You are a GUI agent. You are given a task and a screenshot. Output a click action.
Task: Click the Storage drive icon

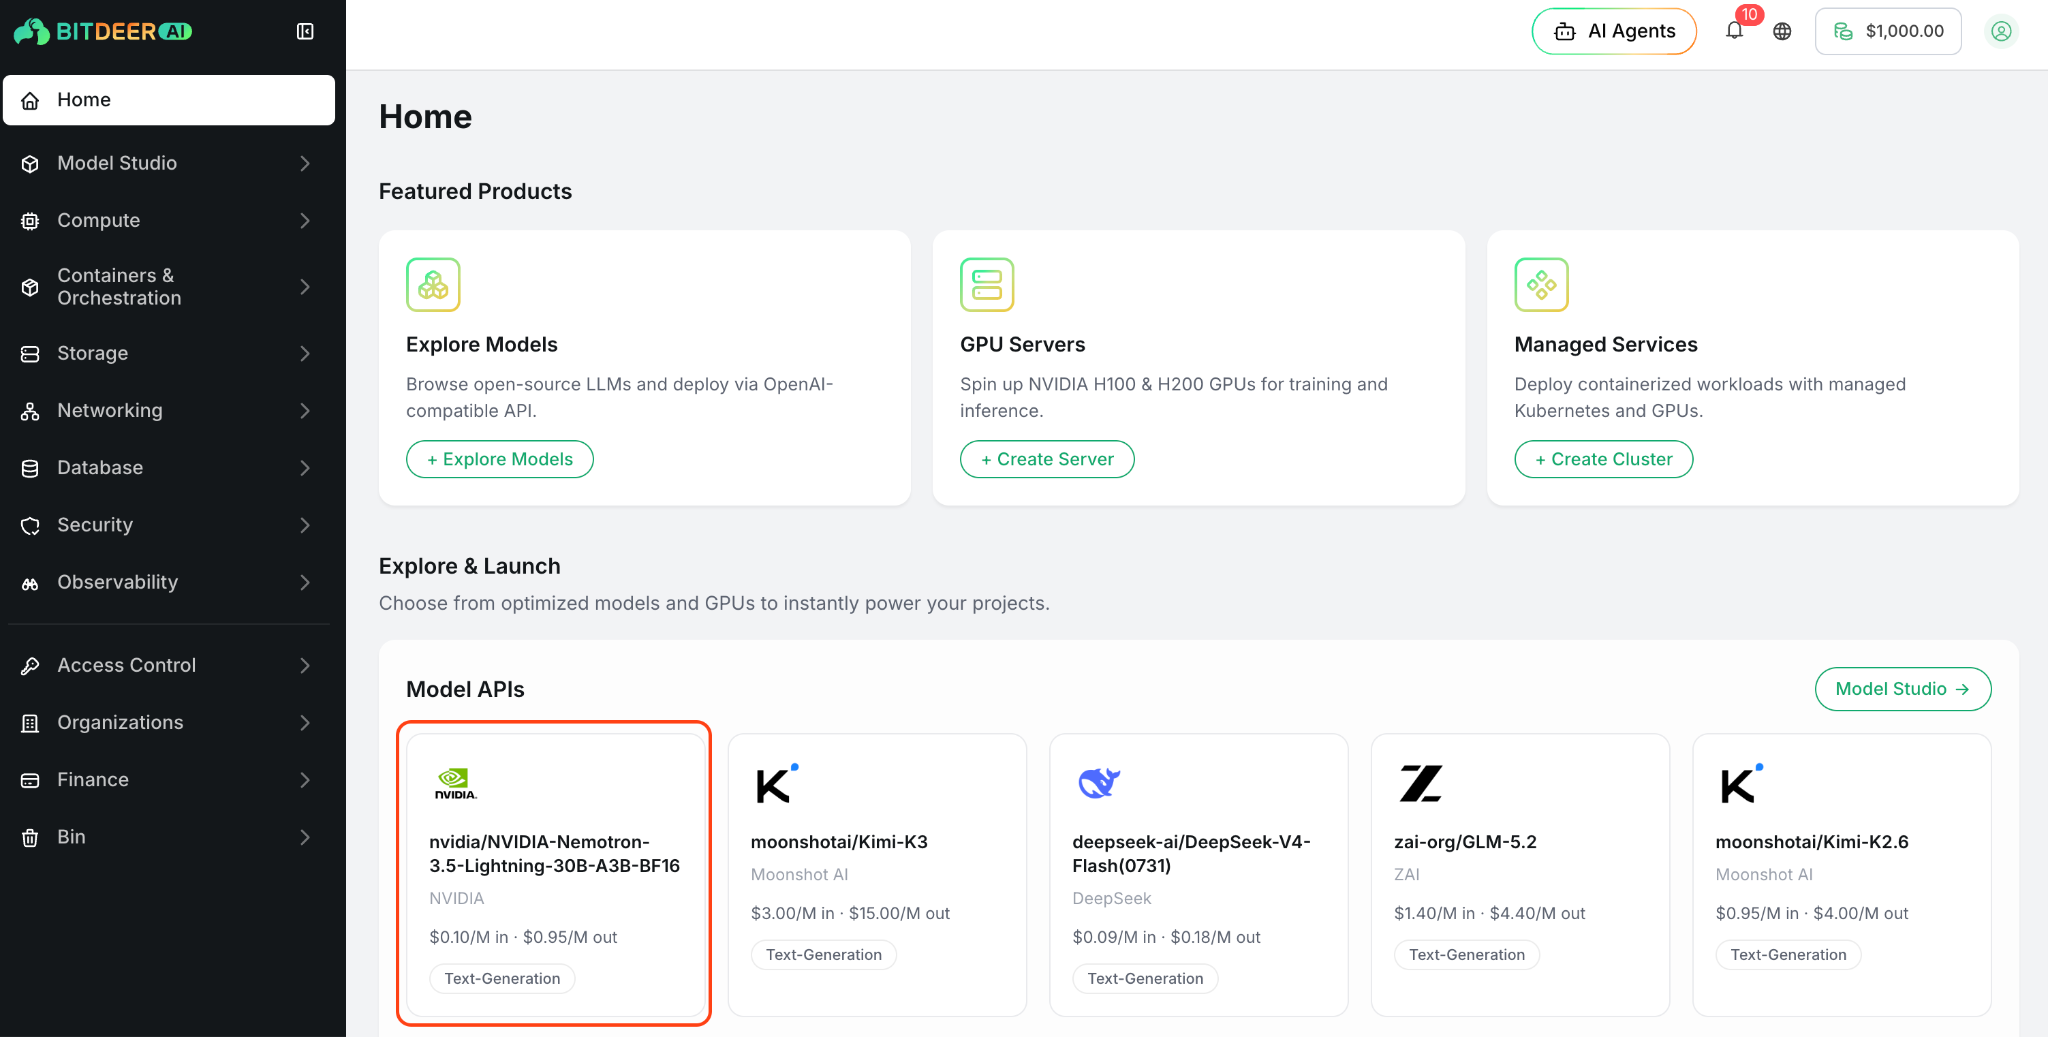pos(31,353)
